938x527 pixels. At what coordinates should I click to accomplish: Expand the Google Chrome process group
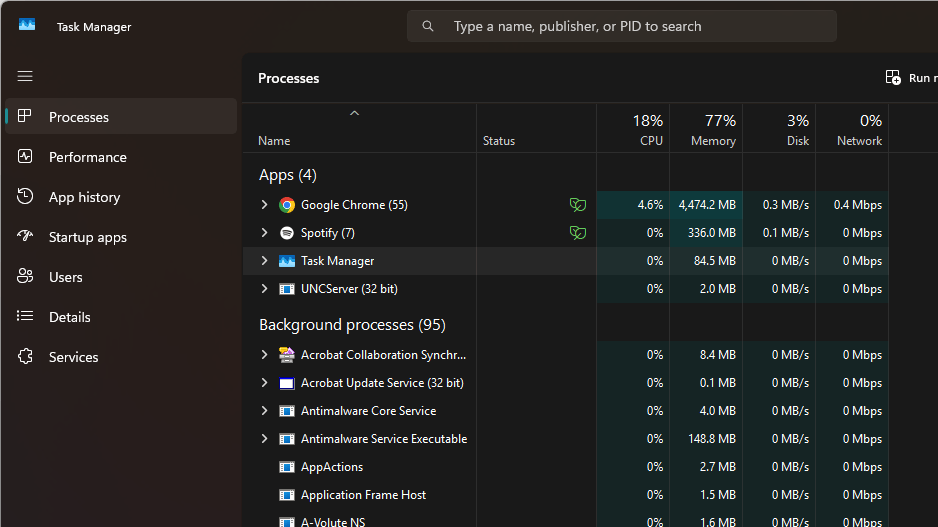pyautogui.click(x=264, y=205)
